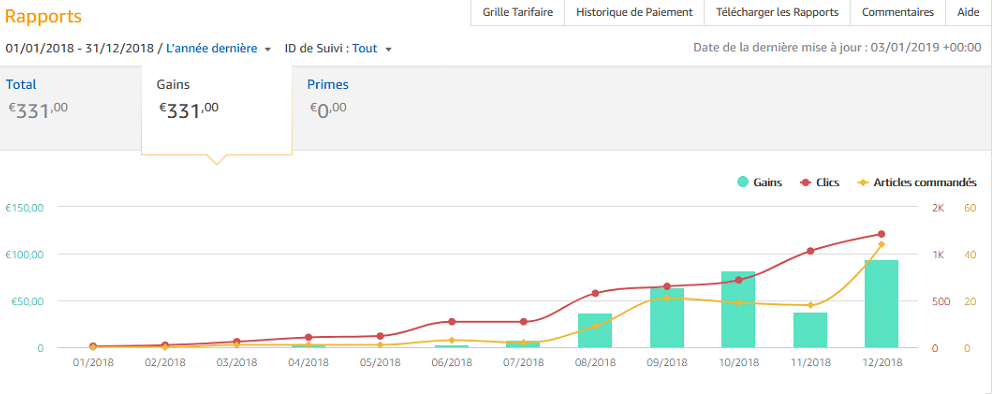
Task: Click the date range dropdown arrow
Action: (268, 49)
